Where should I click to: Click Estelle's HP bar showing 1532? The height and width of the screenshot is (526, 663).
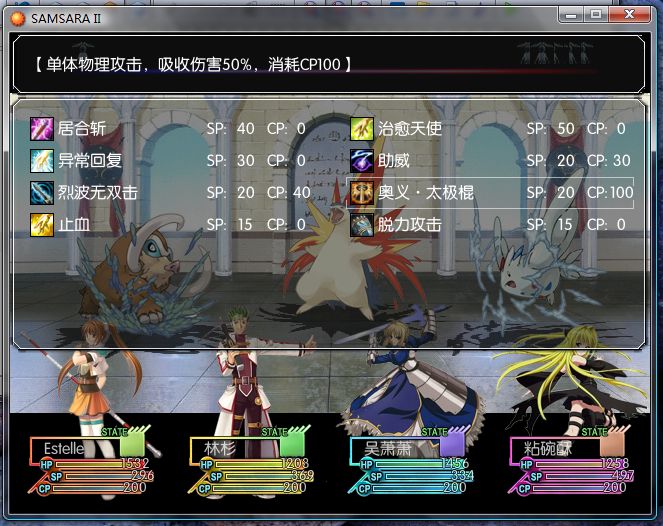[x=101, y=464]
